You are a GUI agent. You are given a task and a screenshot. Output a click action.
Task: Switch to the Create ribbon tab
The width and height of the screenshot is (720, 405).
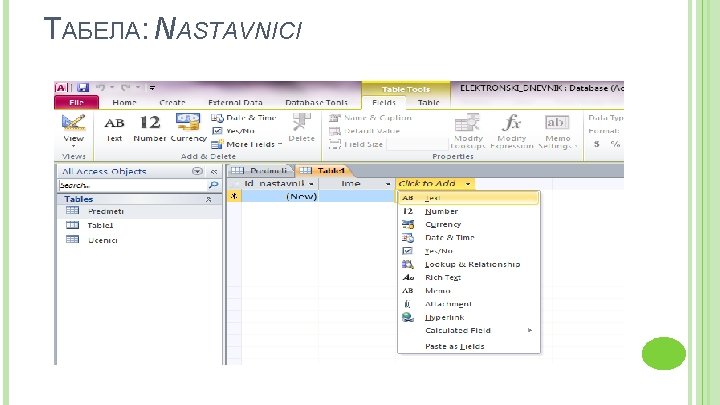point(172,102)
